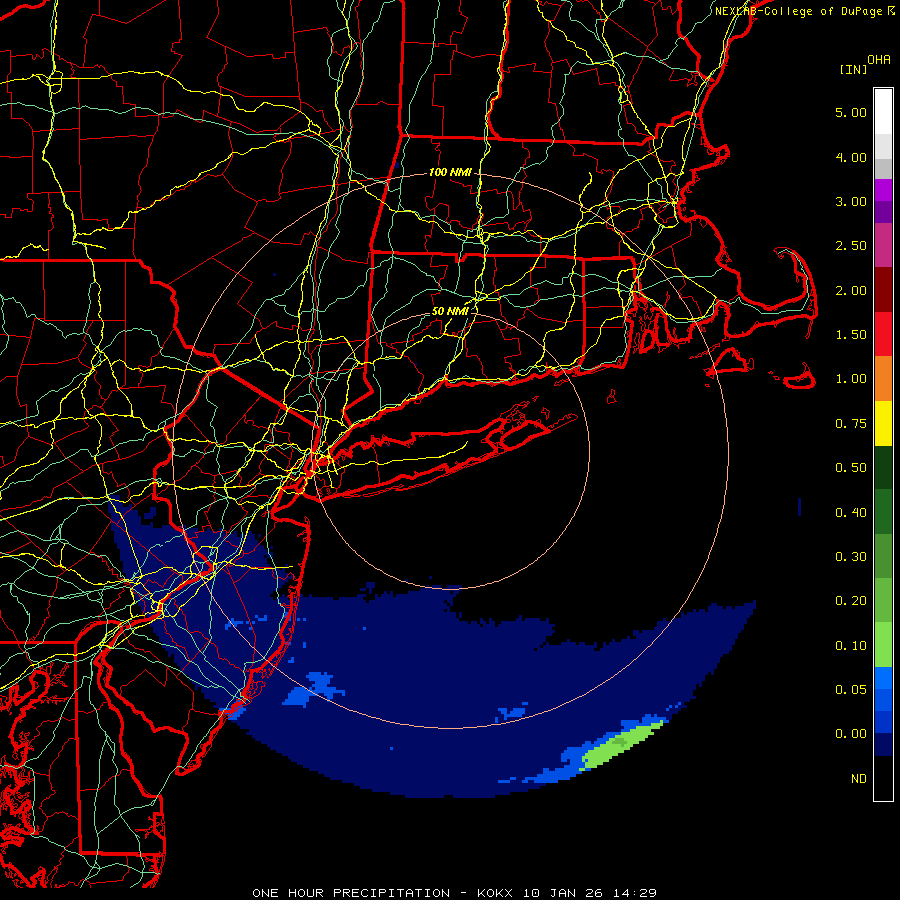Click the yellow swatch beside 0.75

(x=883, y=423)
